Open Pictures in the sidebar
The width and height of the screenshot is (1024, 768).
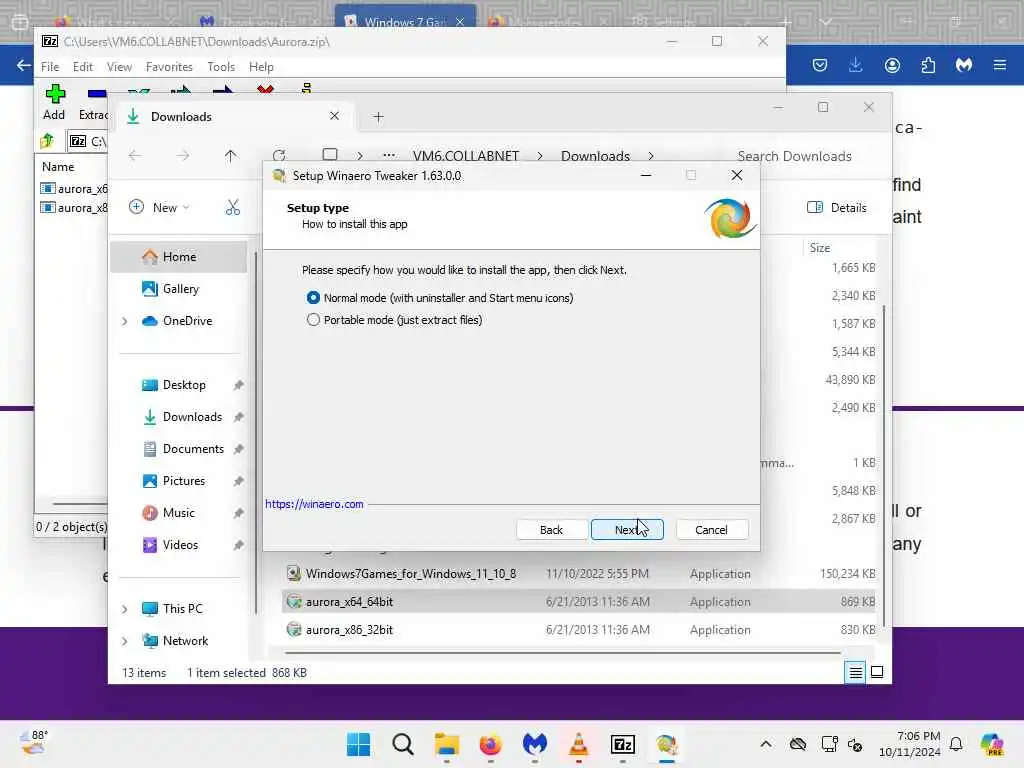(184, 481)
